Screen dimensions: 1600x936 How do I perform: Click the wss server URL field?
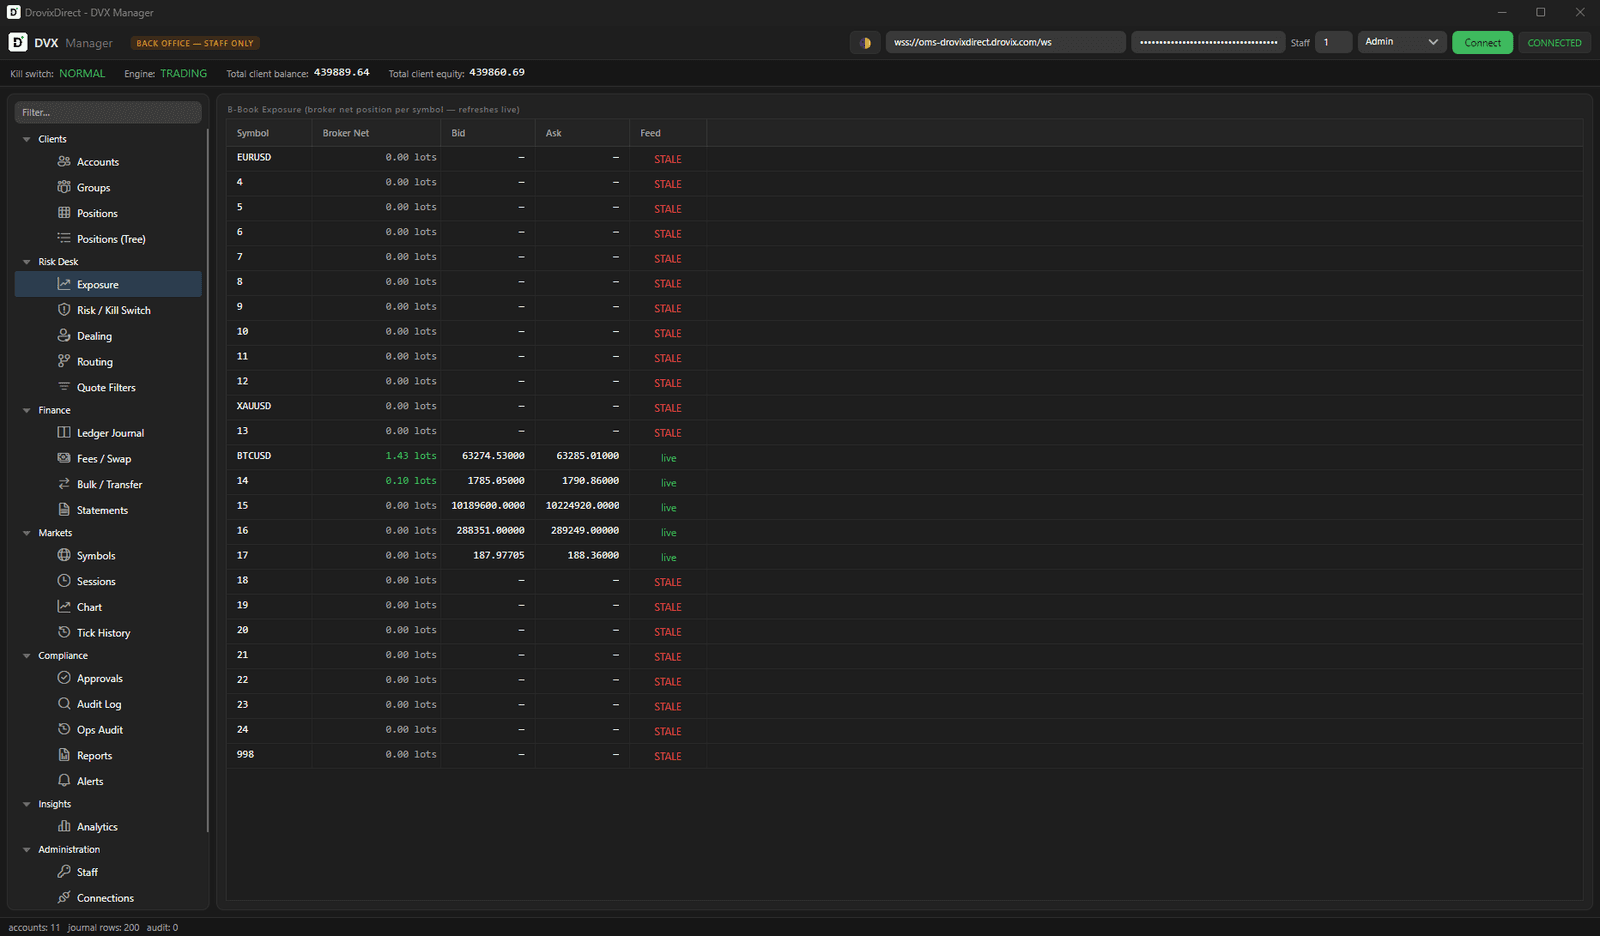(1006, 42)
